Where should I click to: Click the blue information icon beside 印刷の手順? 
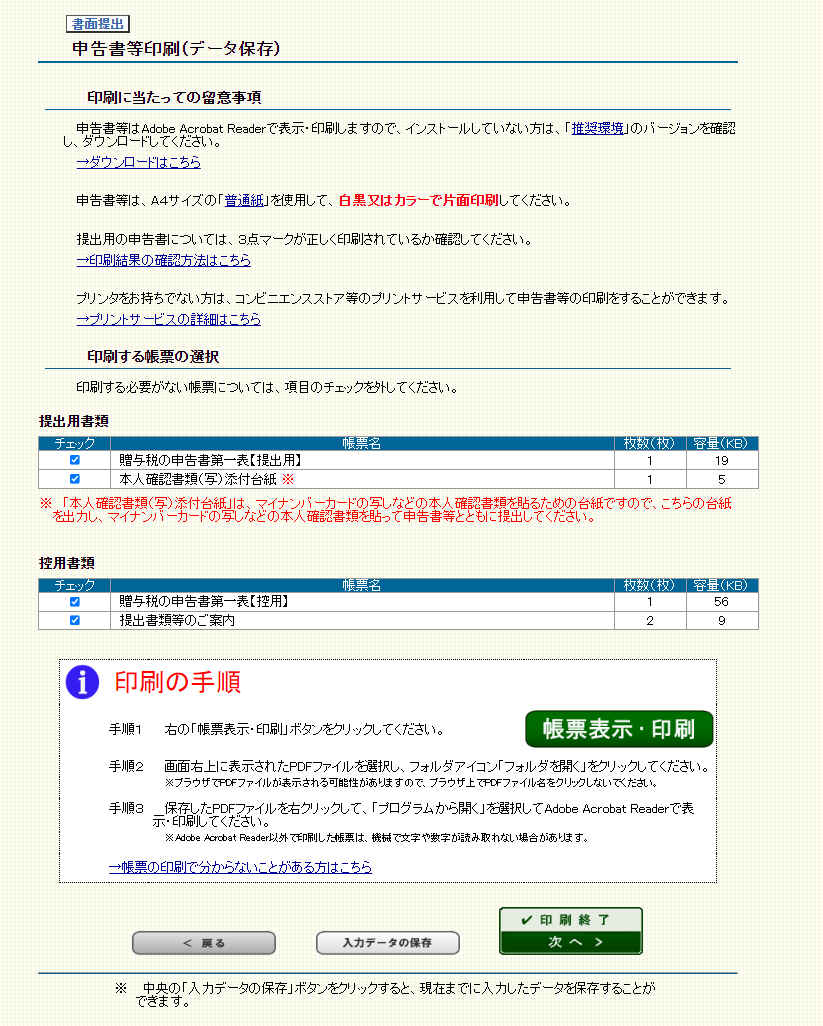82,682
